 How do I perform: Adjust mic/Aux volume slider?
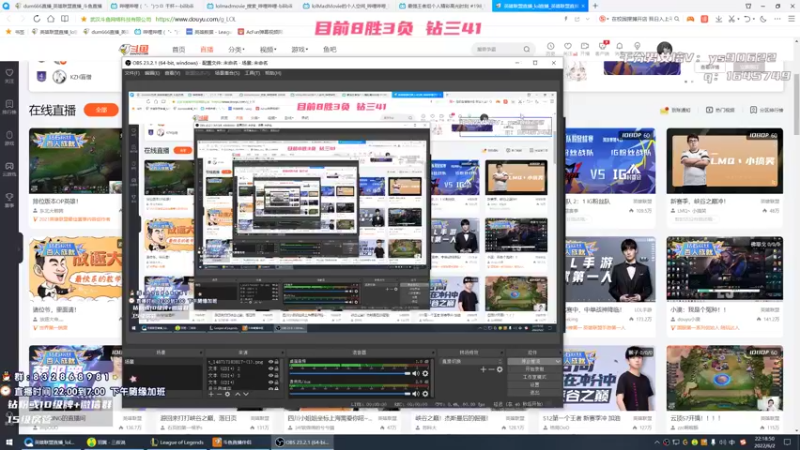tap(349, 393)
